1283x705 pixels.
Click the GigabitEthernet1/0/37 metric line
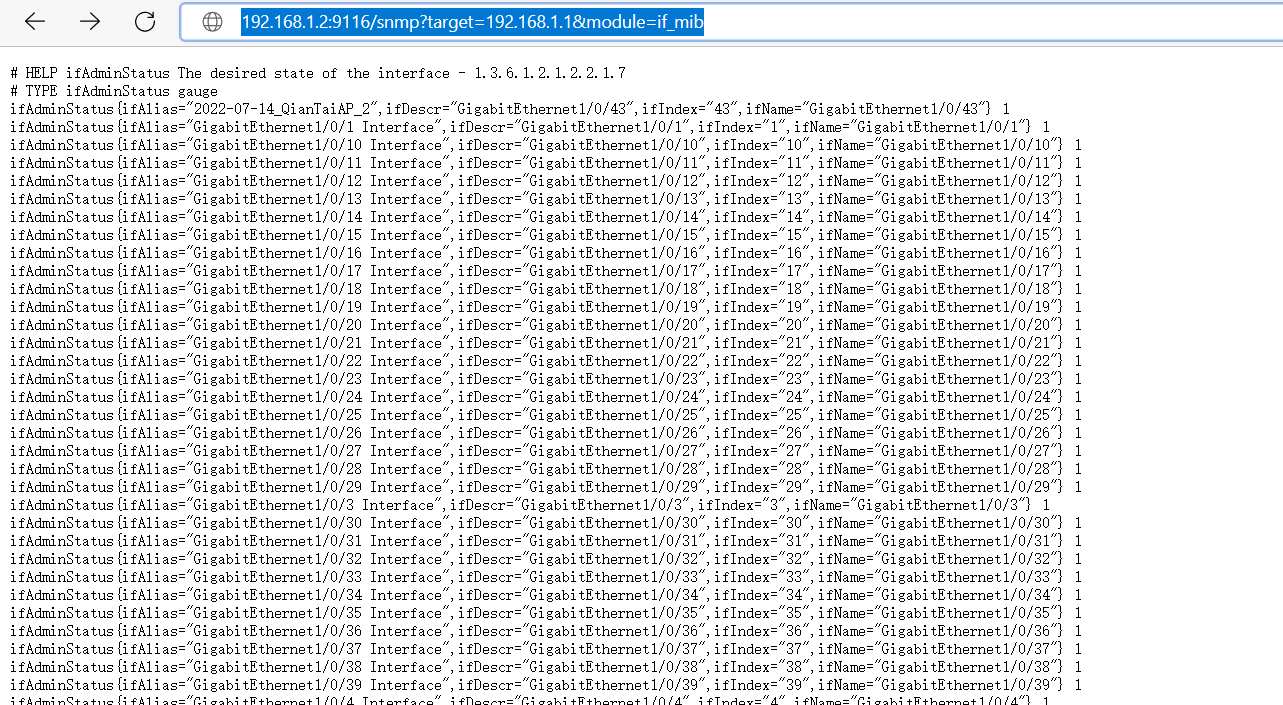click(546, 649)
